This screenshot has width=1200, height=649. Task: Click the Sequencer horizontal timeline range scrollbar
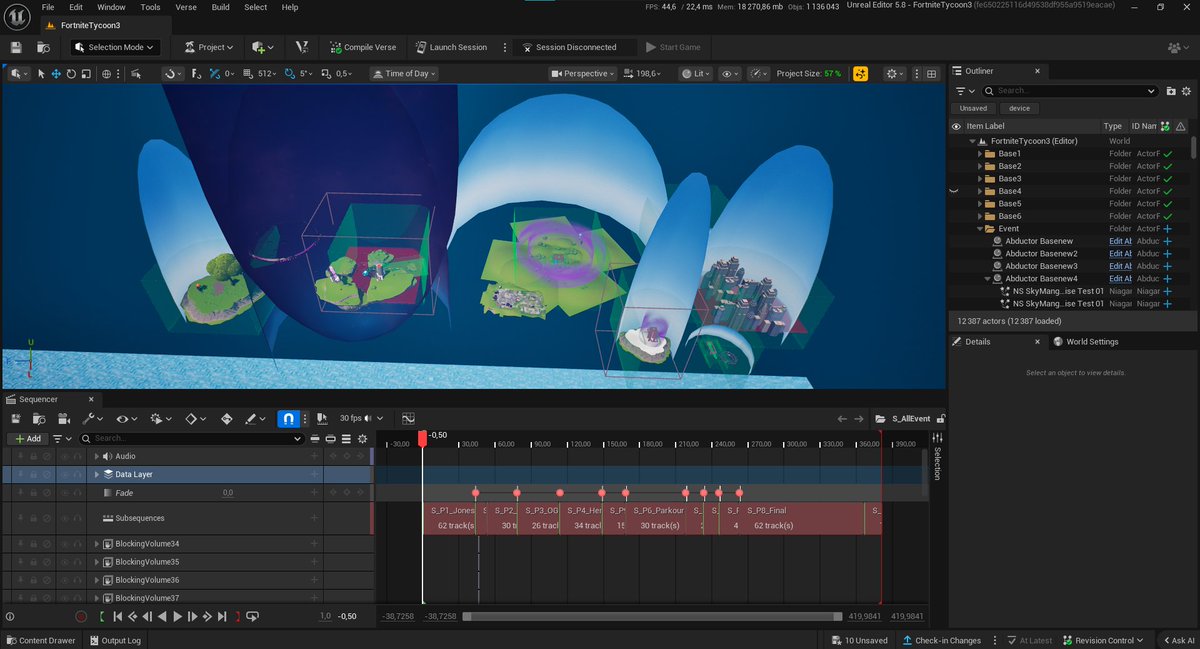click(x=651, y=617)
